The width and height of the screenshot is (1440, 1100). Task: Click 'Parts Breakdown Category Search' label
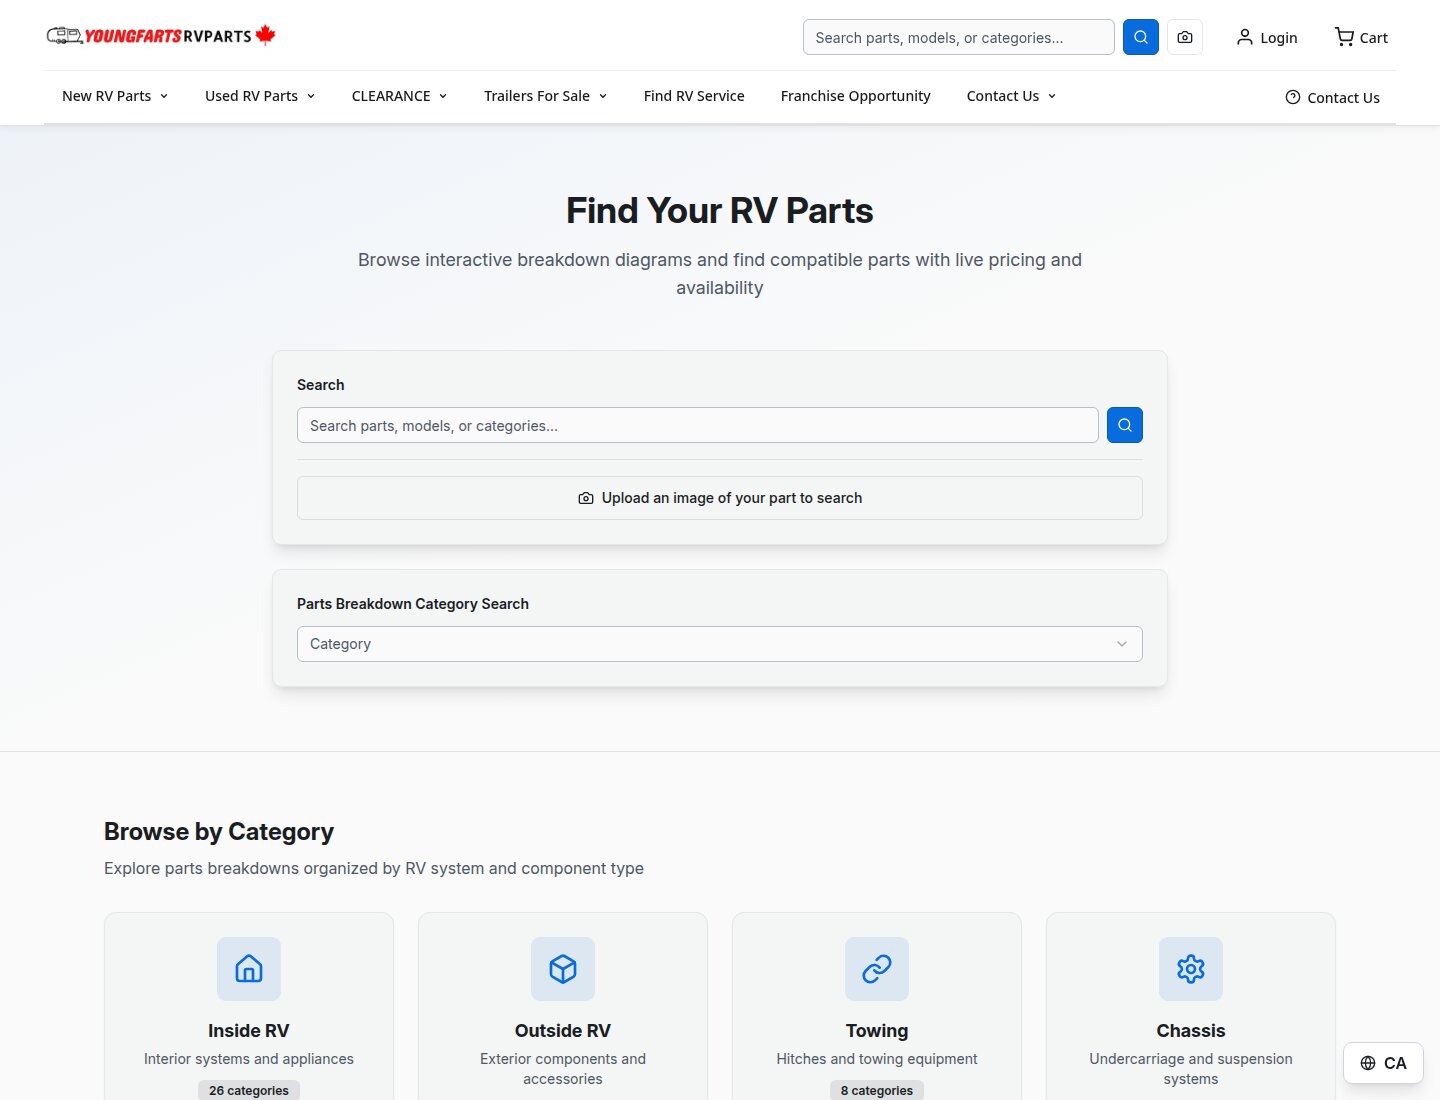click(413, 604)
